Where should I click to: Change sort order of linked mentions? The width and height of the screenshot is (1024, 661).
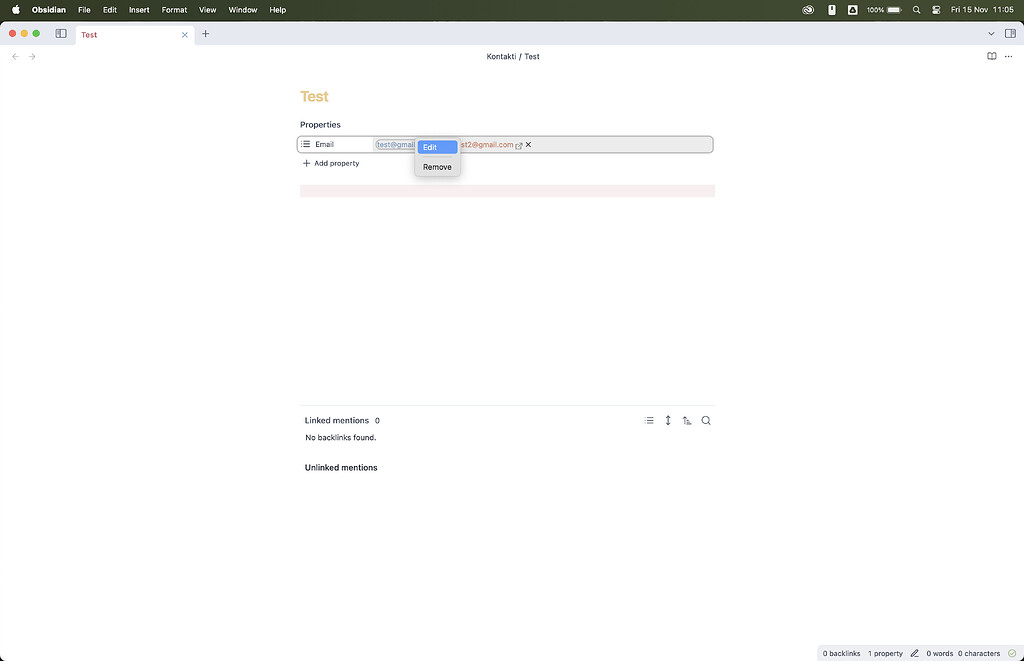(687, 420)
